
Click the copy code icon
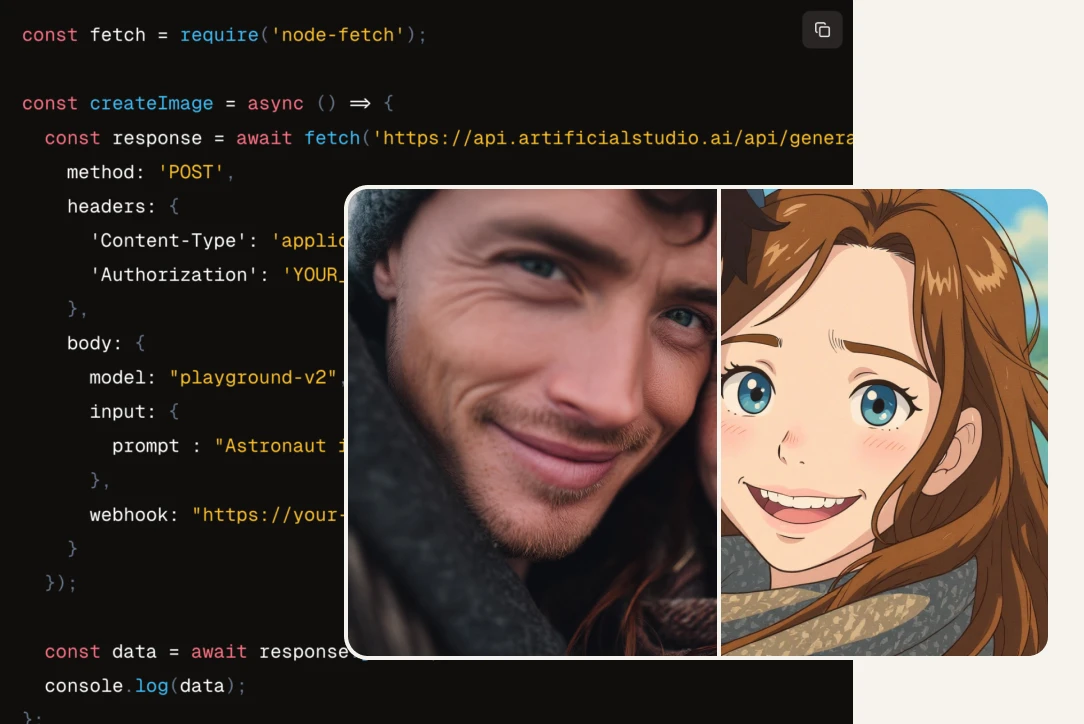pyautogui.click(x=822, y=30)
